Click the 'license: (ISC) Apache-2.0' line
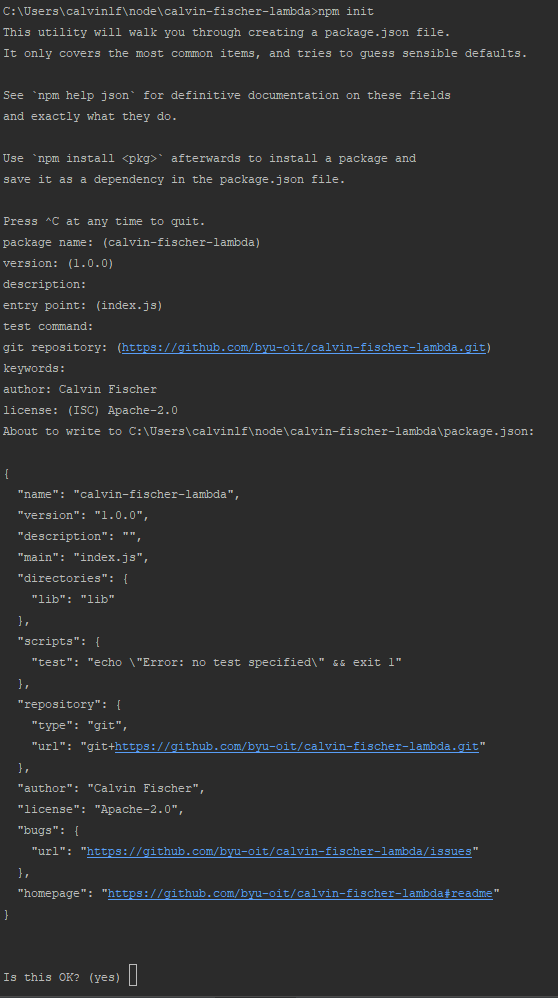This screenshot has height=998, width=558. tap(90, 411)
